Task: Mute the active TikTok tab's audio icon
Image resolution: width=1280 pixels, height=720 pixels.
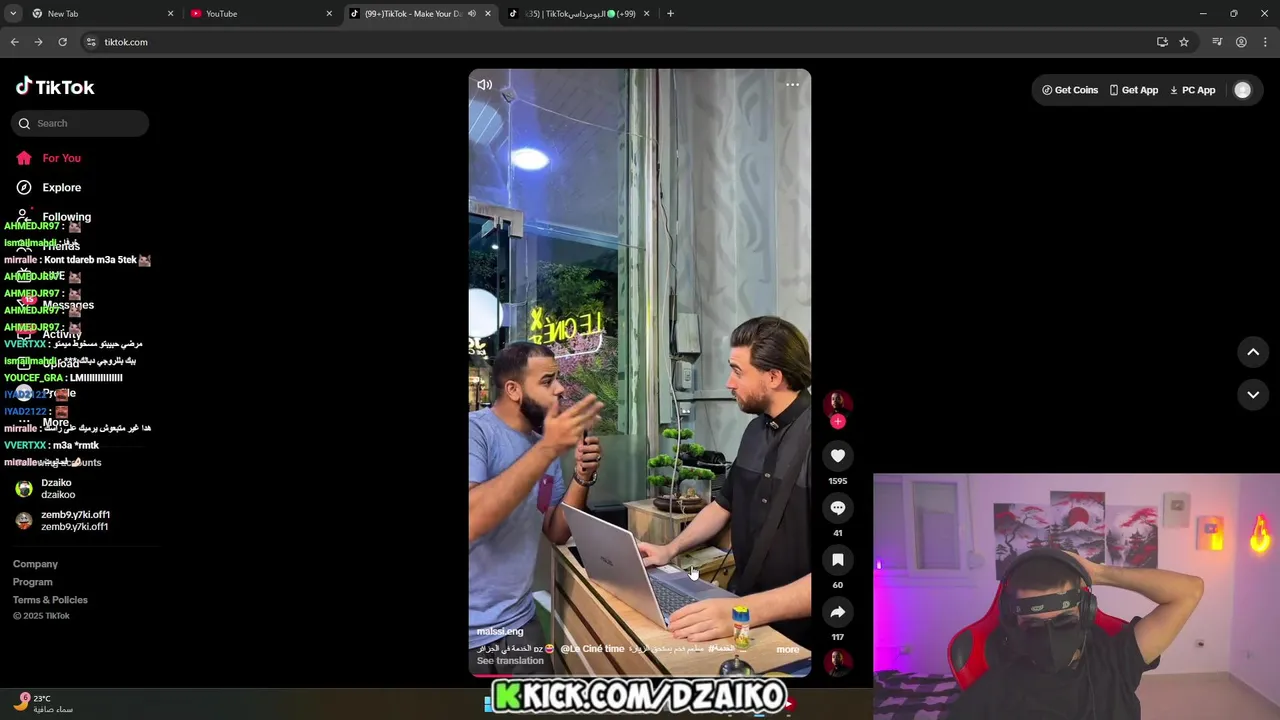Action: [472, 13]
